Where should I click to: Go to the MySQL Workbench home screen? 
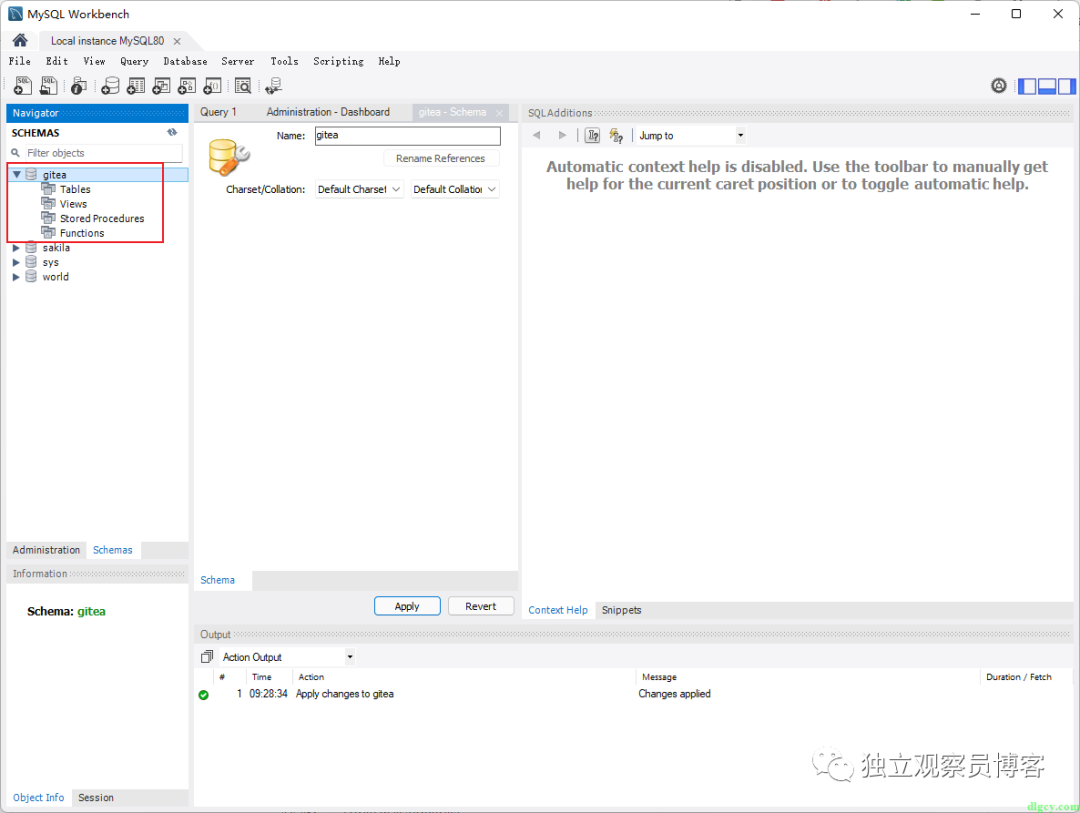pyautogui.click(x=20, y=40)
